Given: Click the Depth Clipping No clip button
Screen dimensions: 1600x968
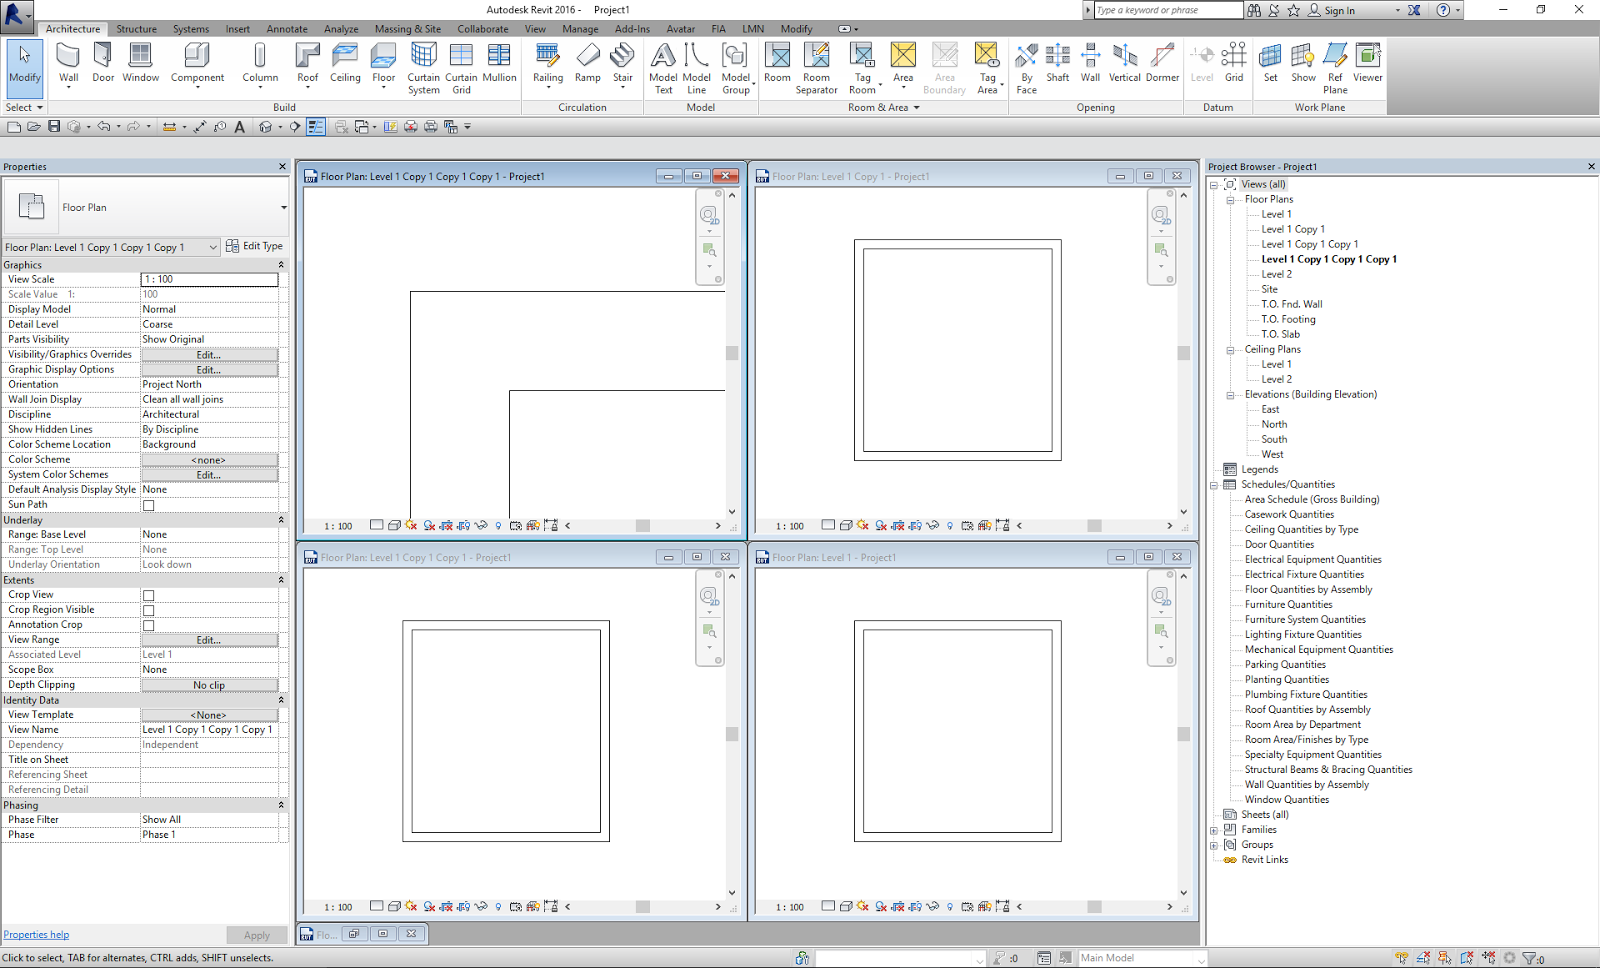Looking at the screenshot, I should click(x=209, y=685).
